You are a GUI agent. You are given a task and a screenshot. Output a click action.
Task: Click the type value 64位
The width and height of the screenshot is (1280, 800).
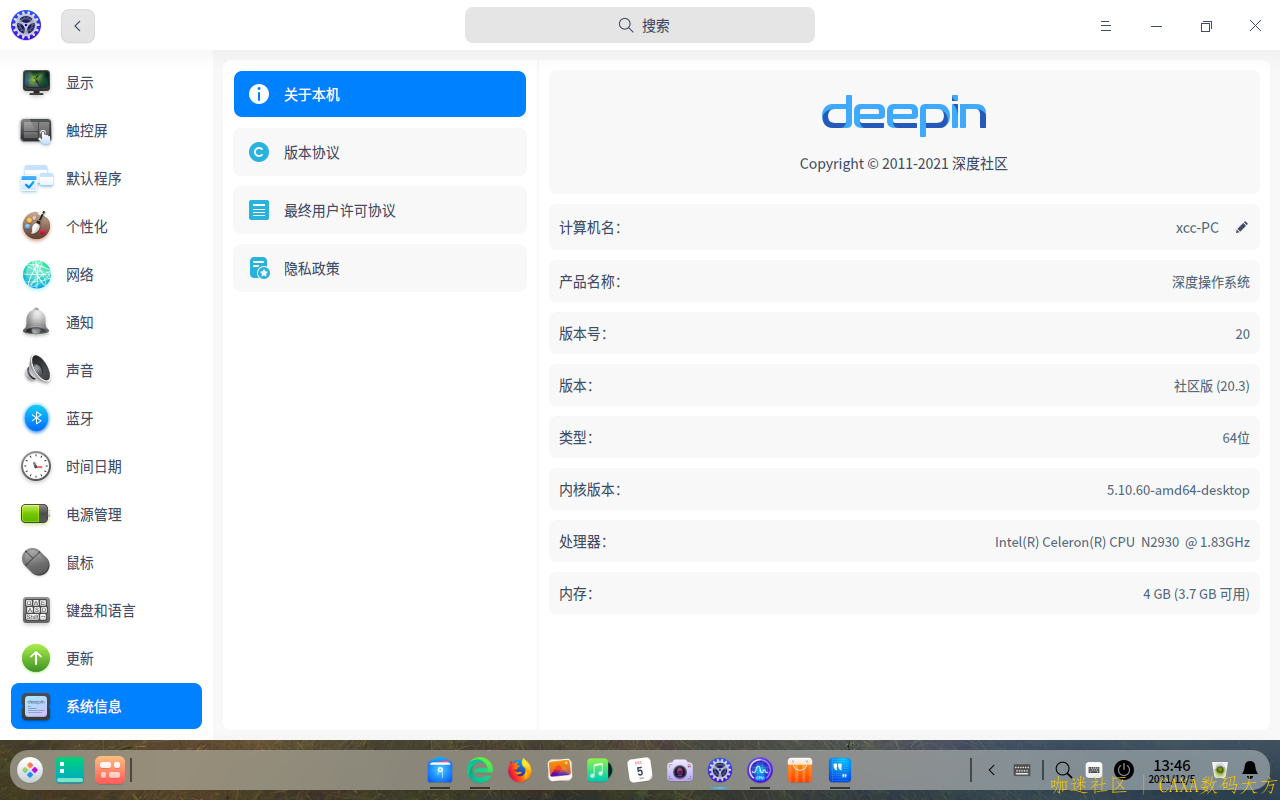click(1236, 438)
